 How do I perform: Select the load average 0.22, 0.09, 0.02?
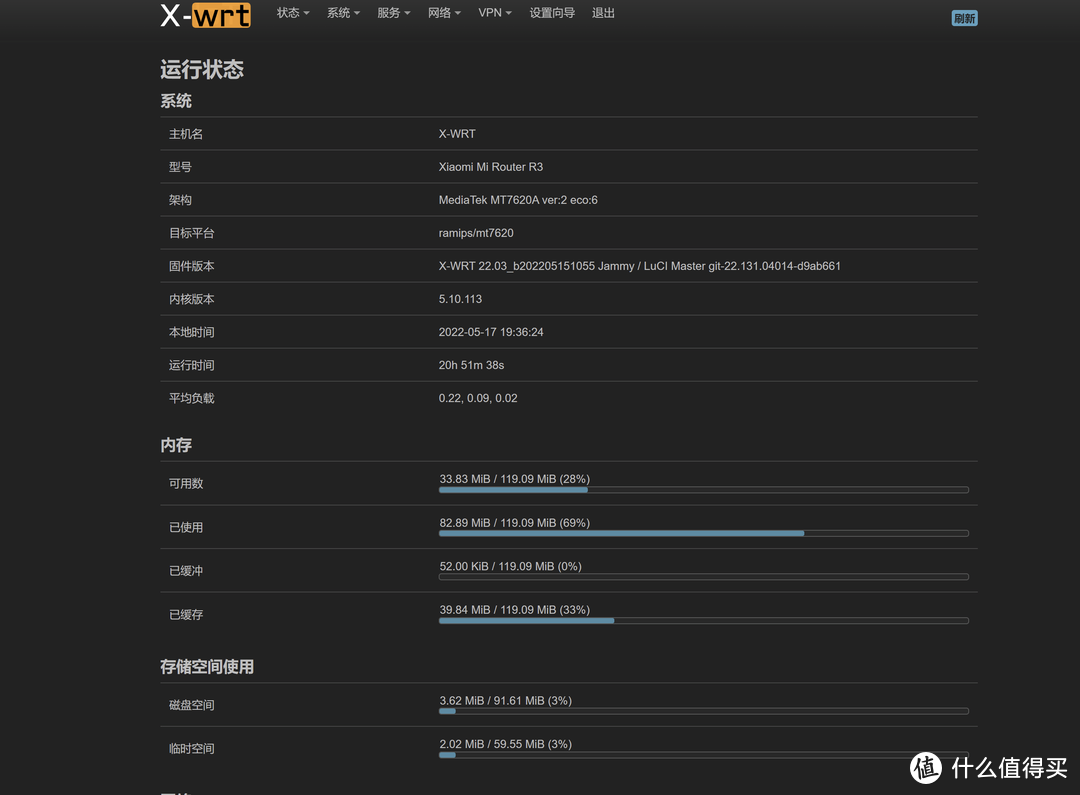[x=478, y=398]
